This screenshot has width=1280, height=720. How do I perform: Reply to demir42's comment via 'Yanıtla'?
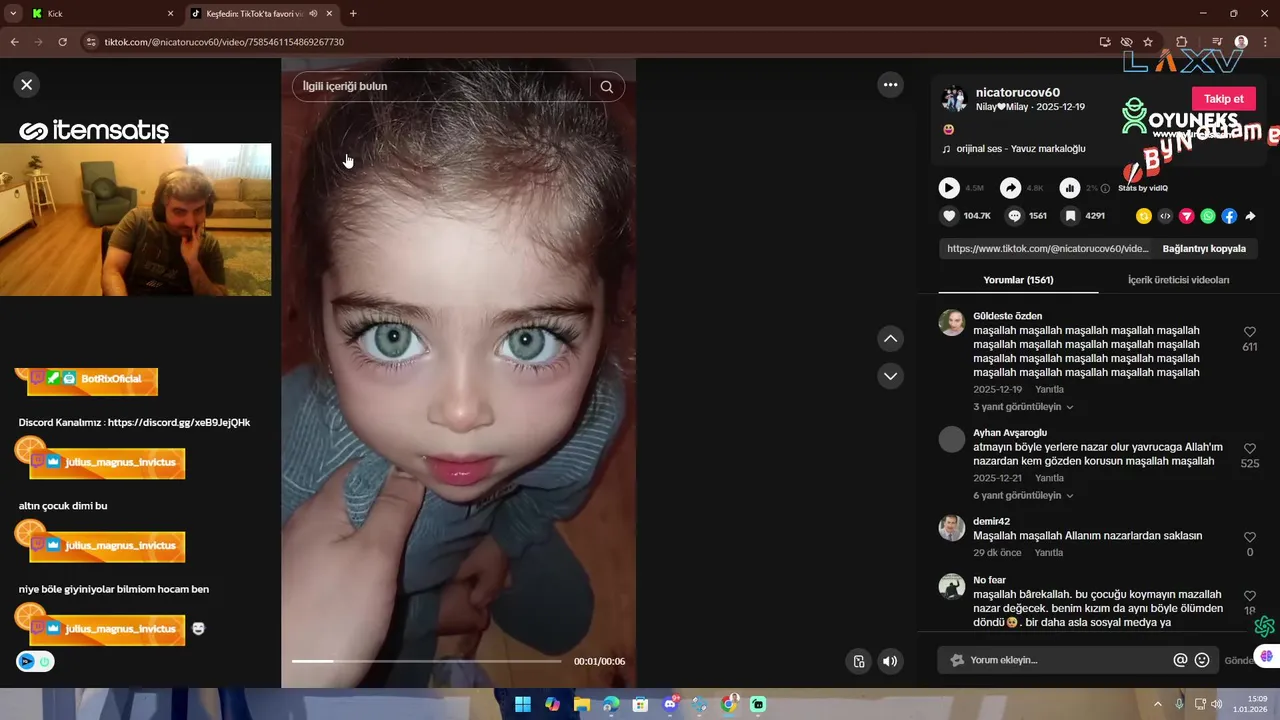[1049, 552]
